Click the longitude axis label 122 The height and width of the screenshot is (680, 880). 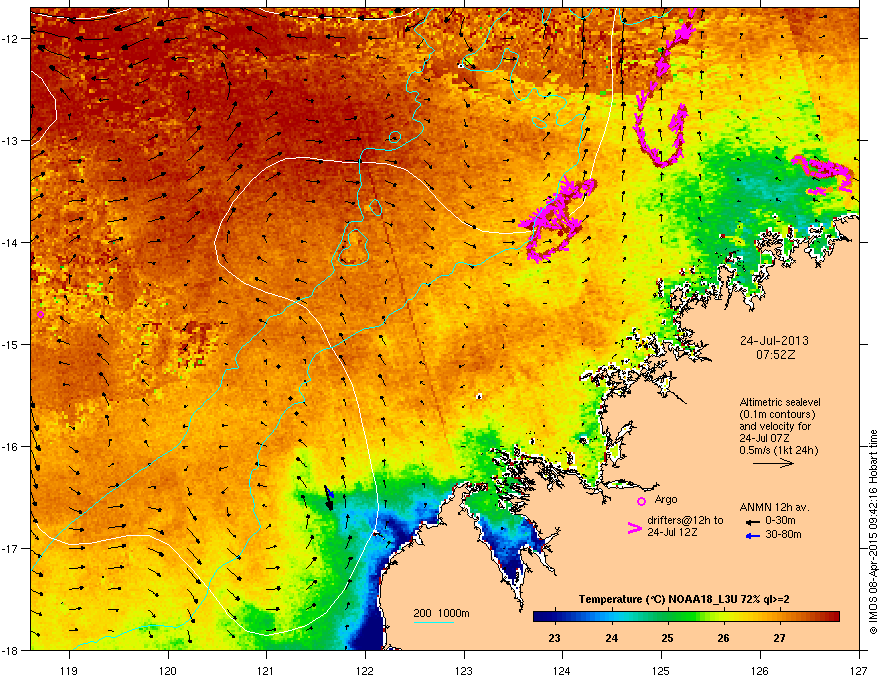(x=365, y=670)
